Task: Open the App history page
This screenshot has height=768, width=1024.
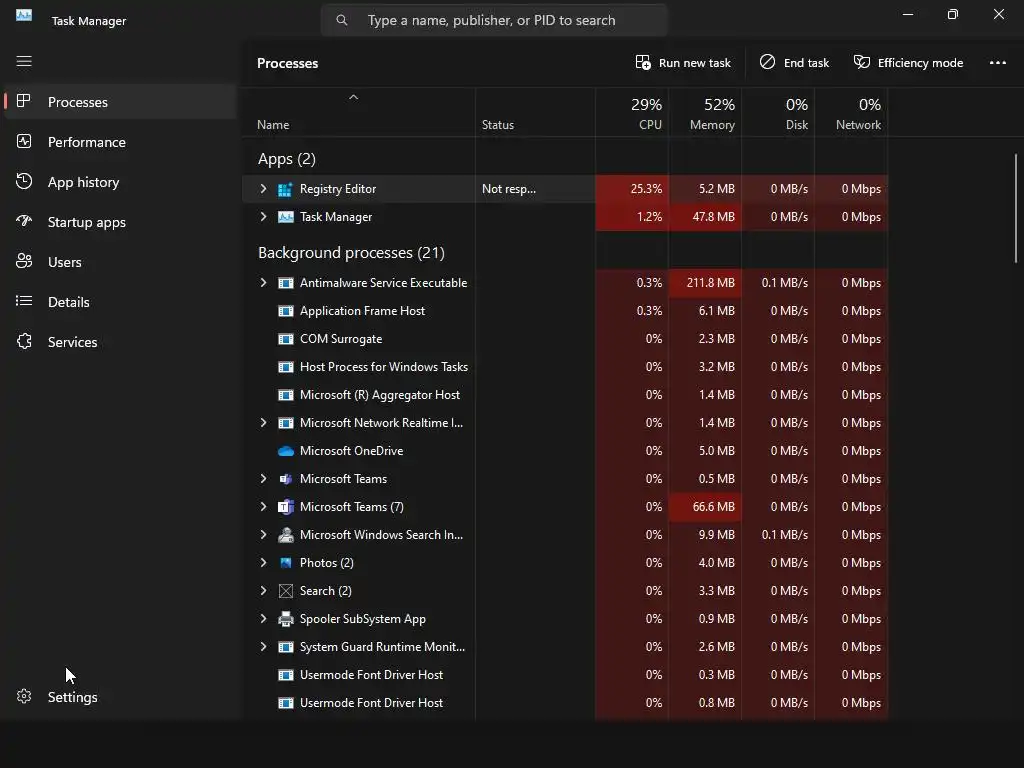Action: pyautogui.click(x=120, y=182)
